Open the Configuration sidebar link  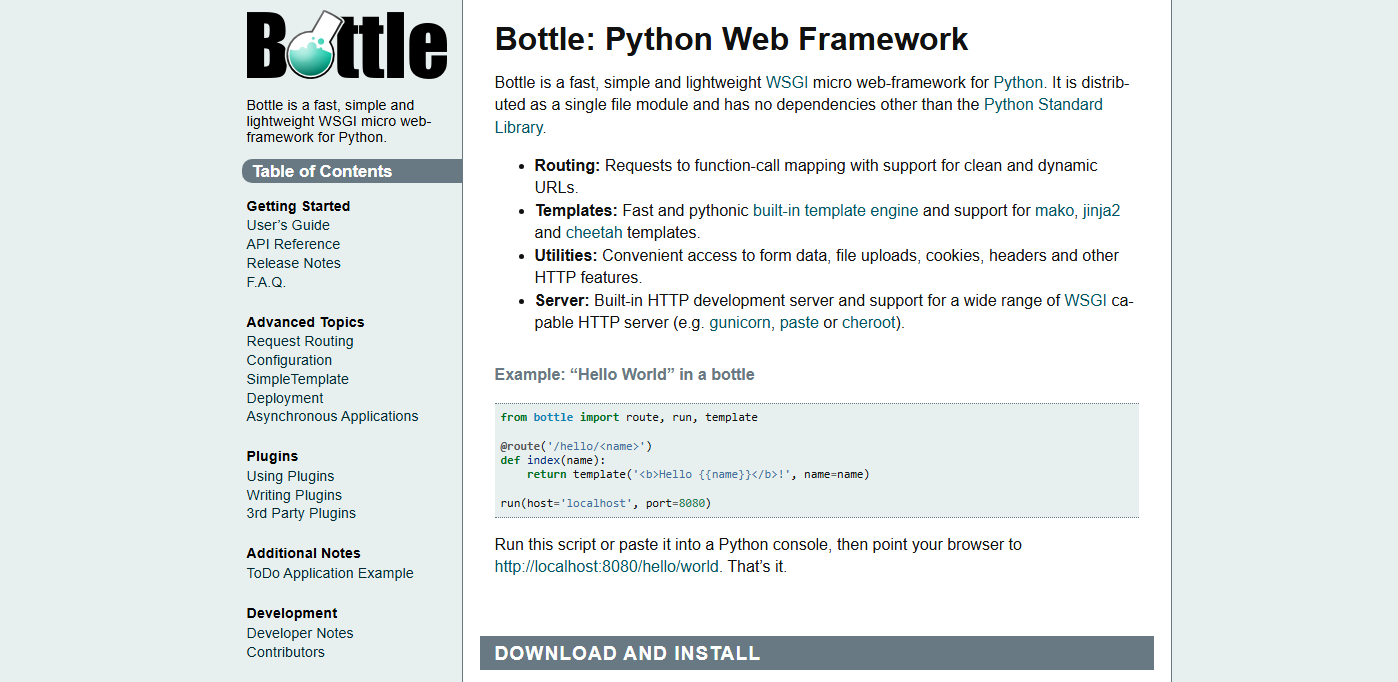click(x=289, y=360)
